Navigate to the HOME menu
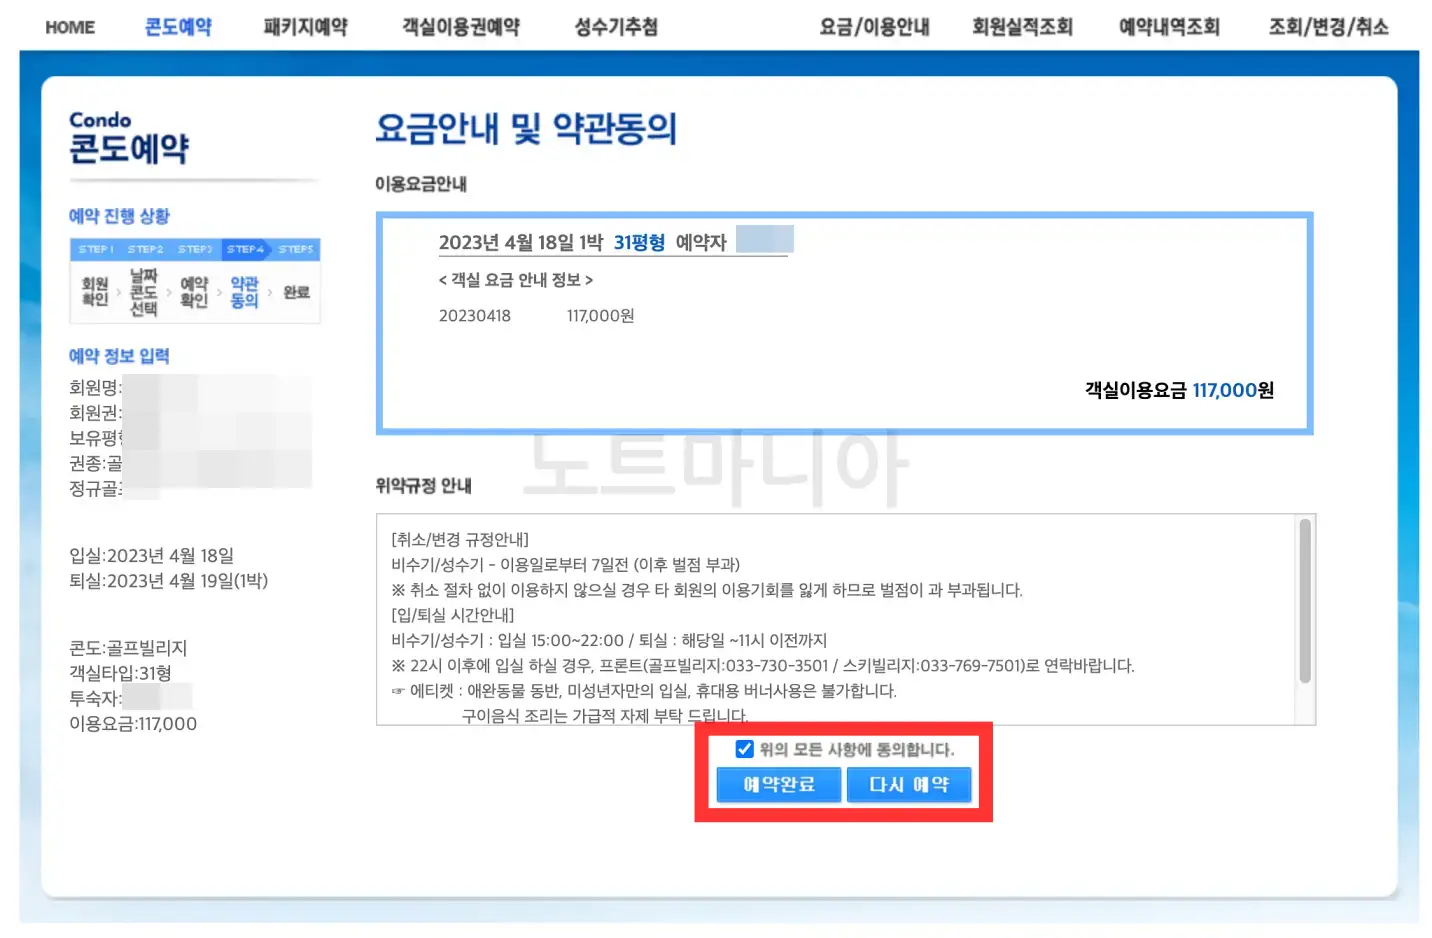 tap(69, 27)
